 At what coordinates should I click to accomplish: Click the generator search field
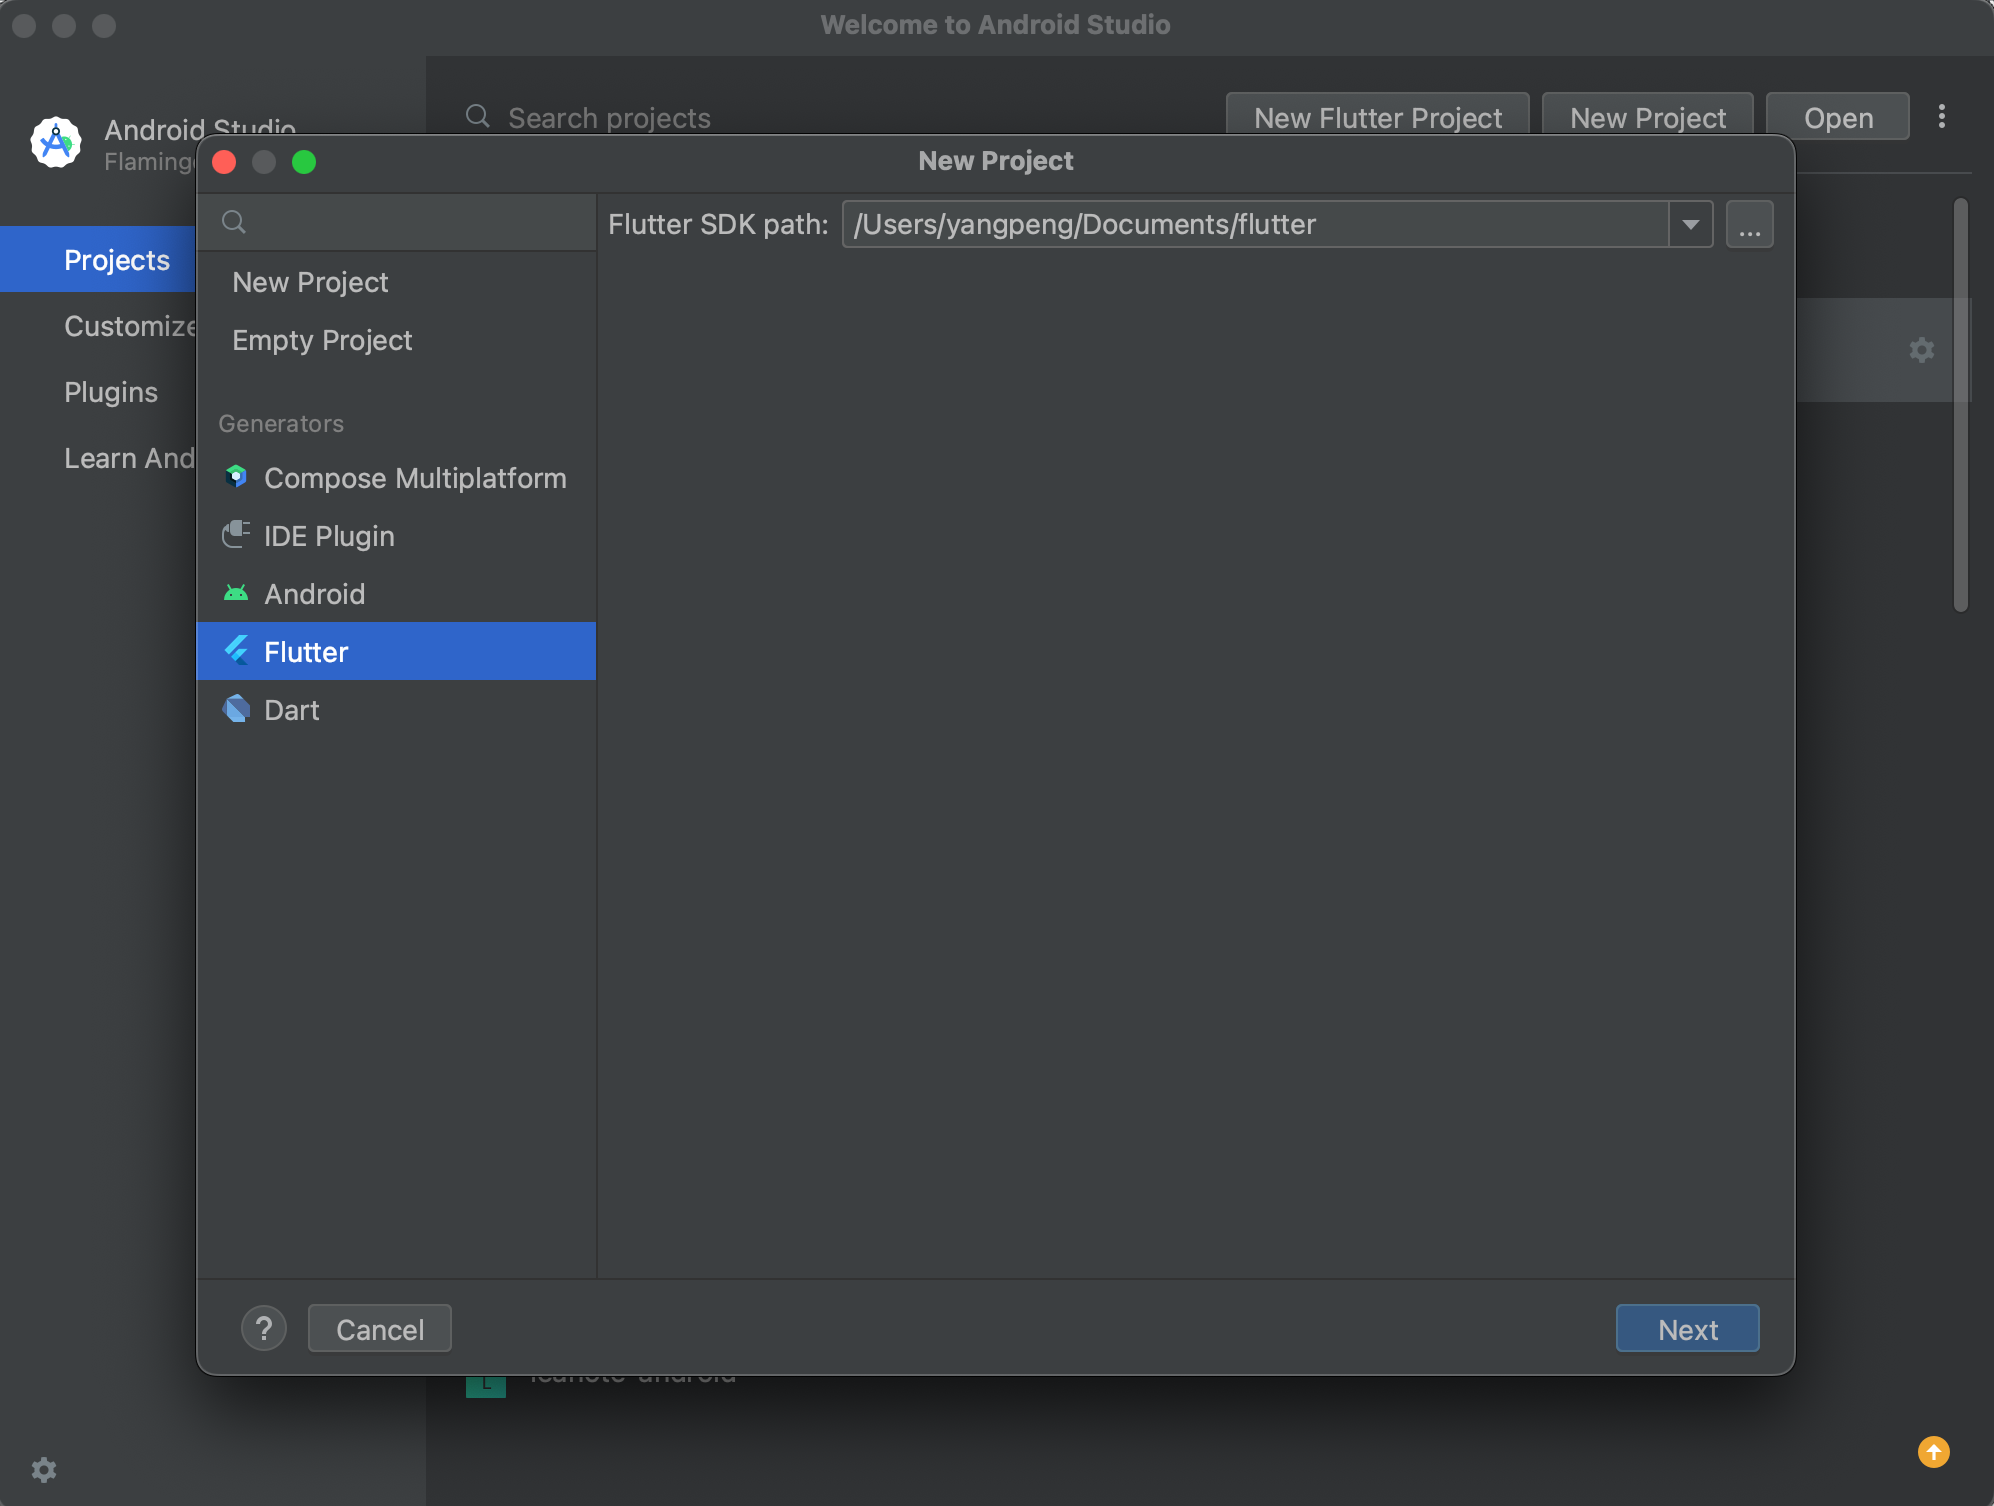tap(410, 222)
